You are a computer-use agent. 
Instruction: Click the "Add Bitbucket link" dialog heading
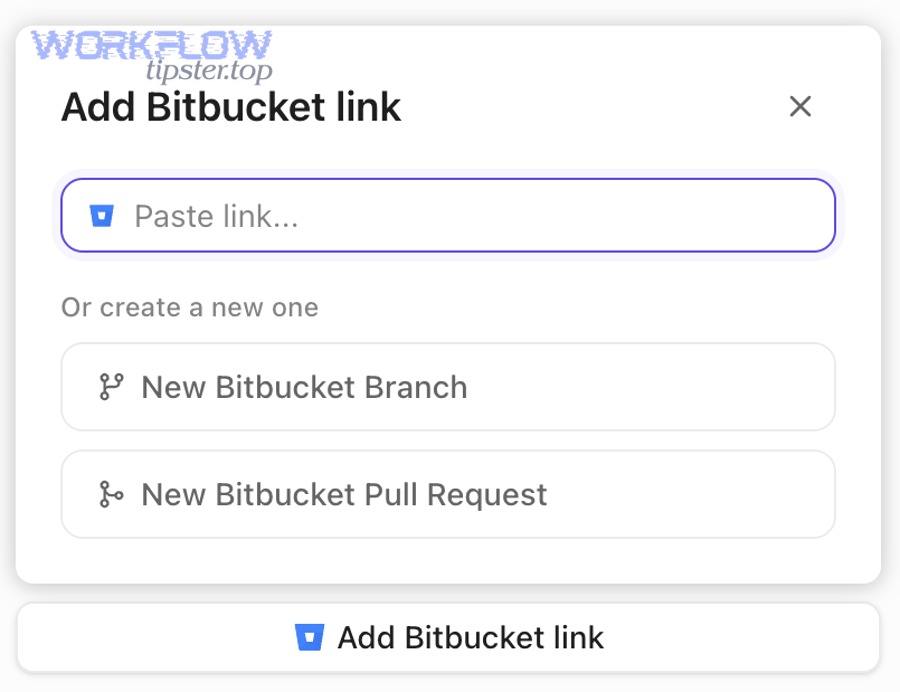(231, 107)
